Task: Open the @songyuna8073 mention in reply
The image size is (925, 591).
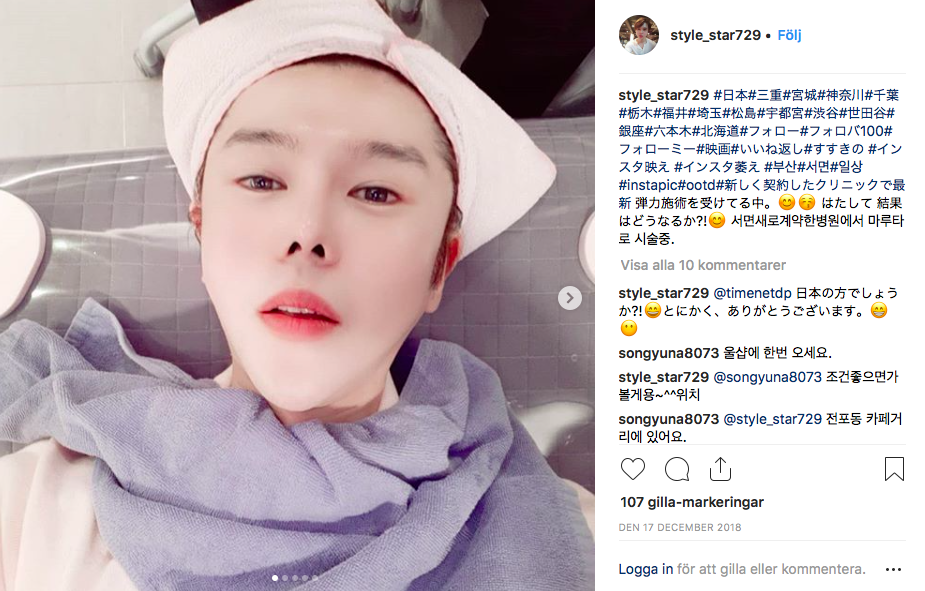Action: (767, 377)
